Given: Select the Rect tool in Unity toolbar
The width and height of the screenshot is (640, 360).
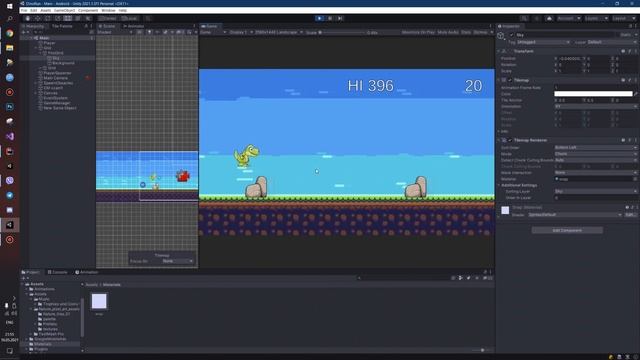Looking at the screenshot, I should point(68,18).
